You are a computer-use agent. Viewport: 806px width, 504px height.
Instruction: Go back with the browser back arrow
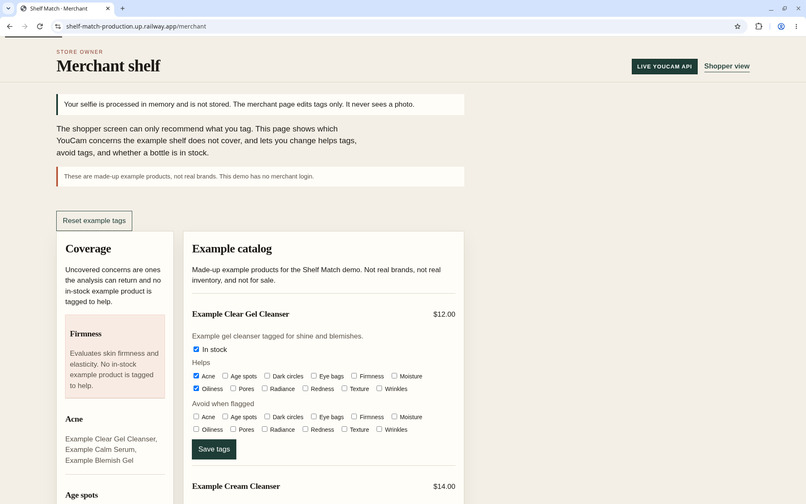pyautogui.click(x=9, y=26)
